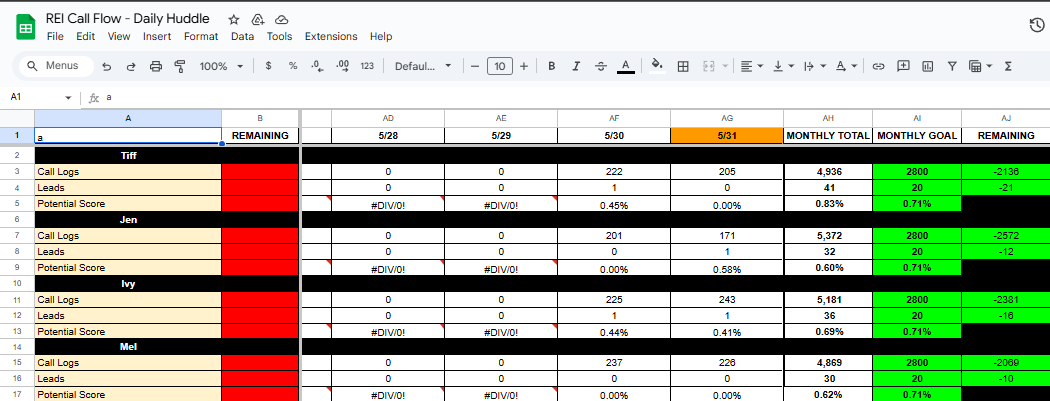
Task: Open the zoom 100% dropdown
Action: [222, 66]
